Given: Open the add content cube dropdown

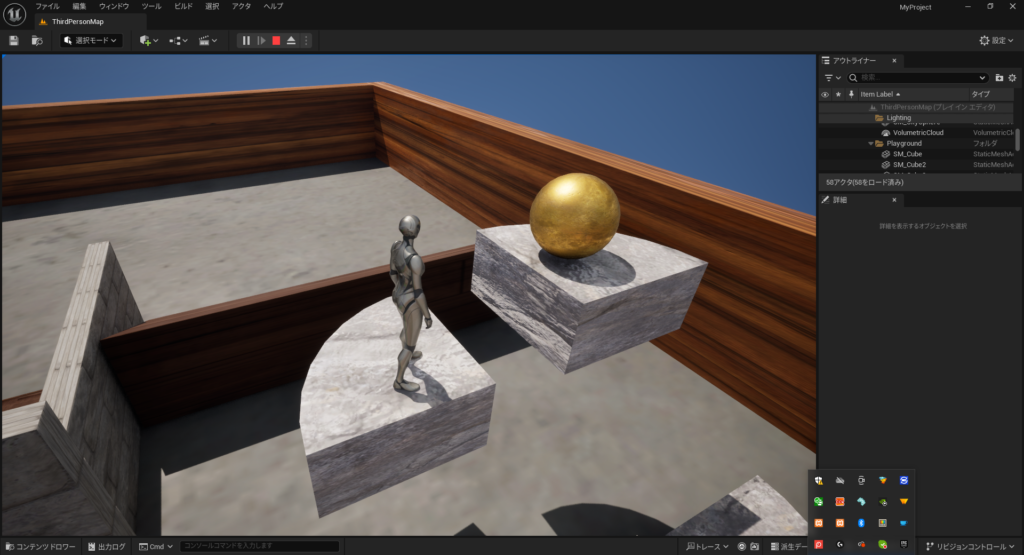Looking at the screenshot, I should click(149, 41).
